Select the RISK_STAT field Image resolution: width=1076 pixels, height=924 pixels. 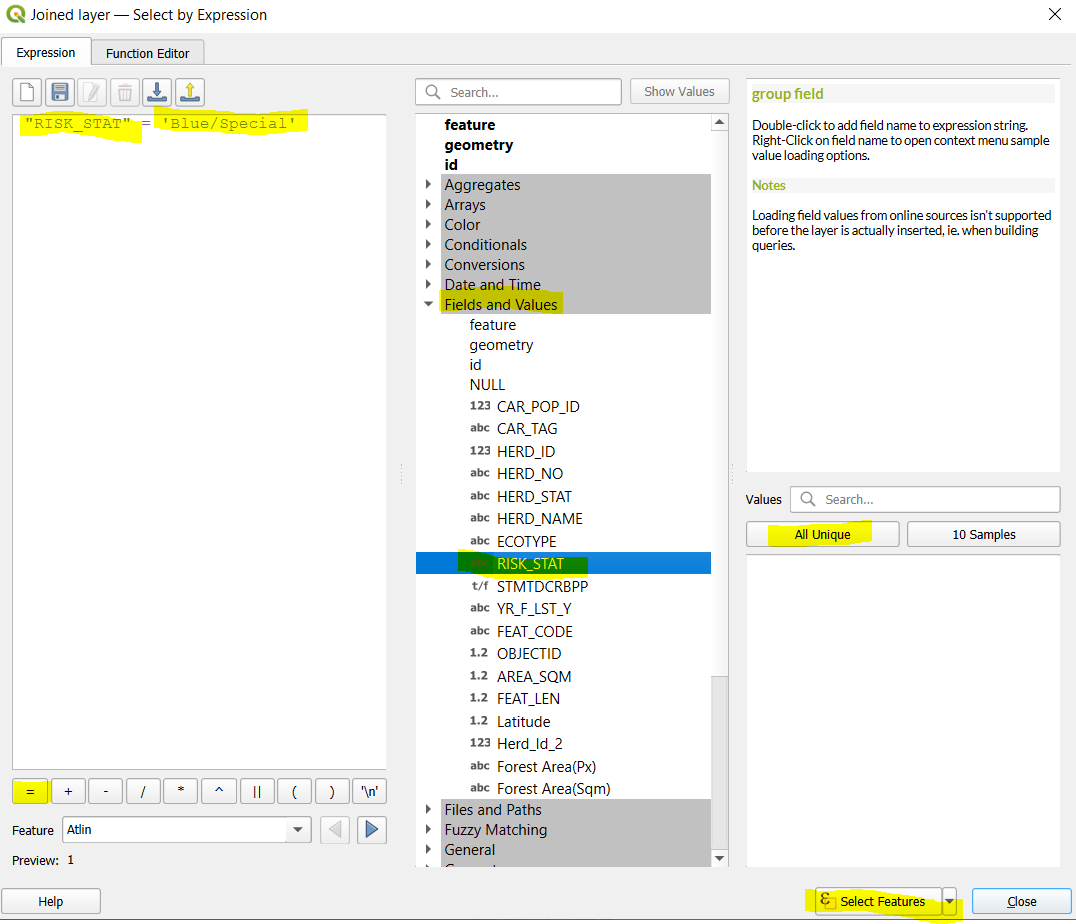click(530, 564)
